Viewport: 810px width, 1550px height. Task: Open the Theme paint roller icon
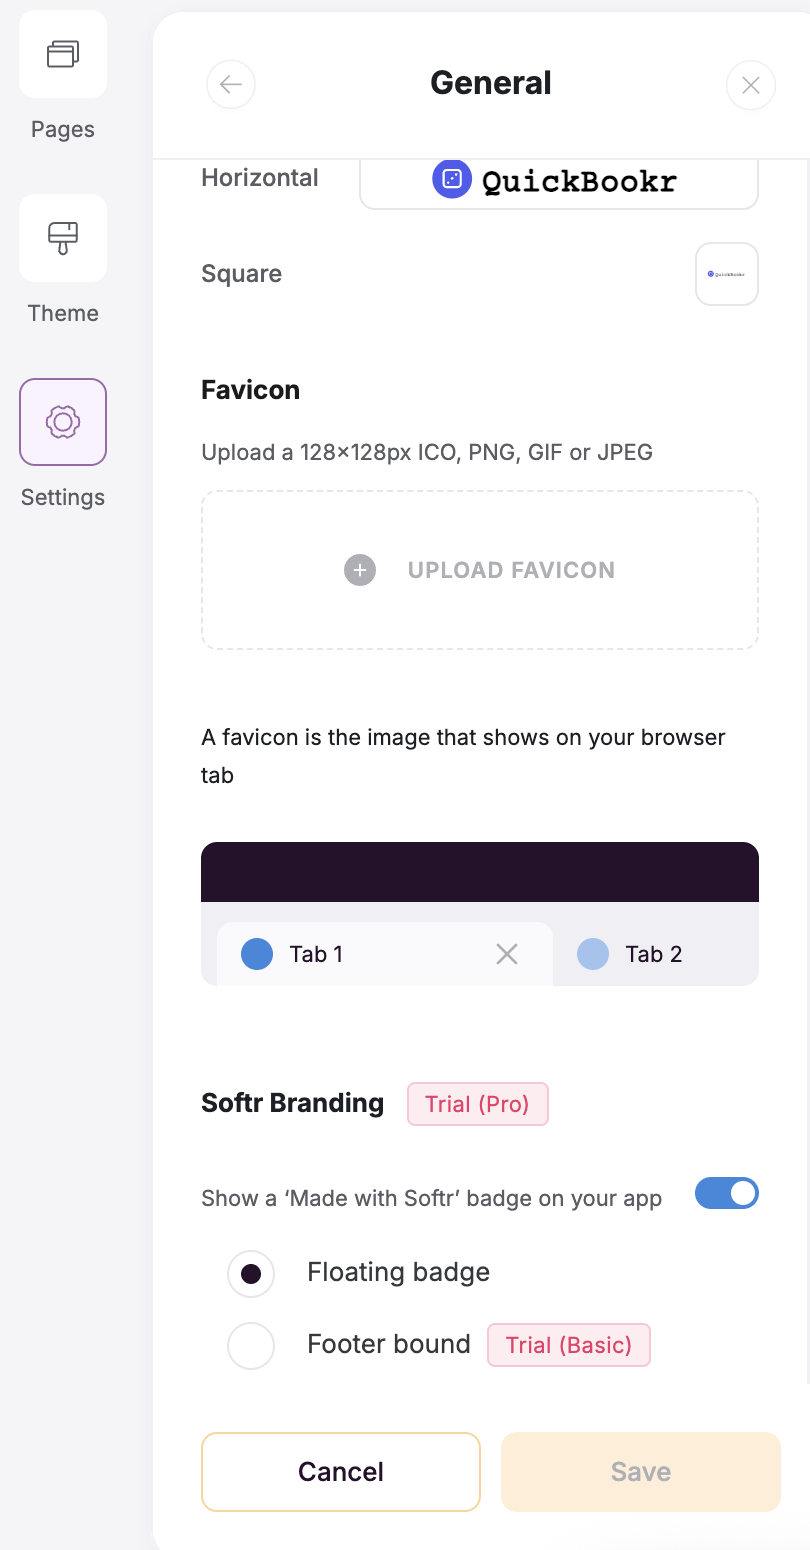(63, 238)
